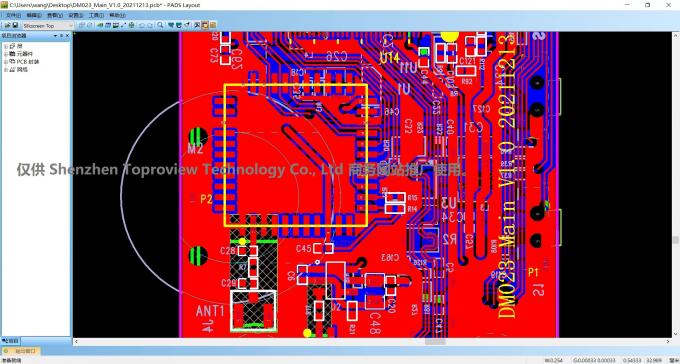Click the Open file toolbar icon

pos(7,25)
